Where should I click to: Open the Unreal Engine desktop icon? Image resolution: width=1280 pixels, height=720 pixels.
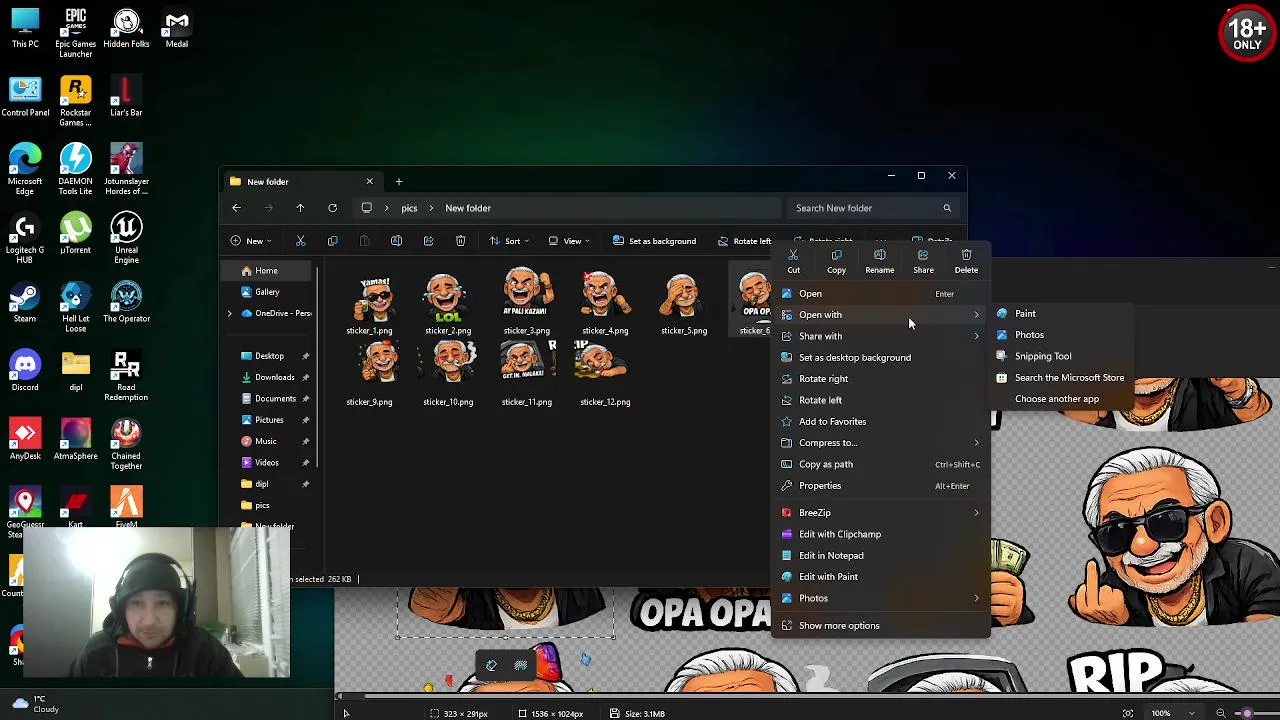click(126, 239)
